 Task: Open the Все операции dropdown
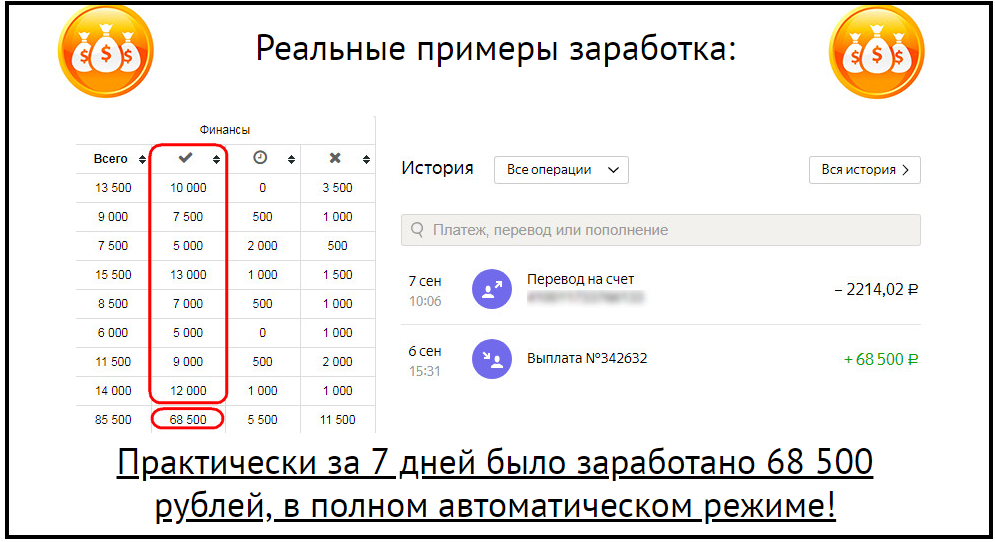560,170
